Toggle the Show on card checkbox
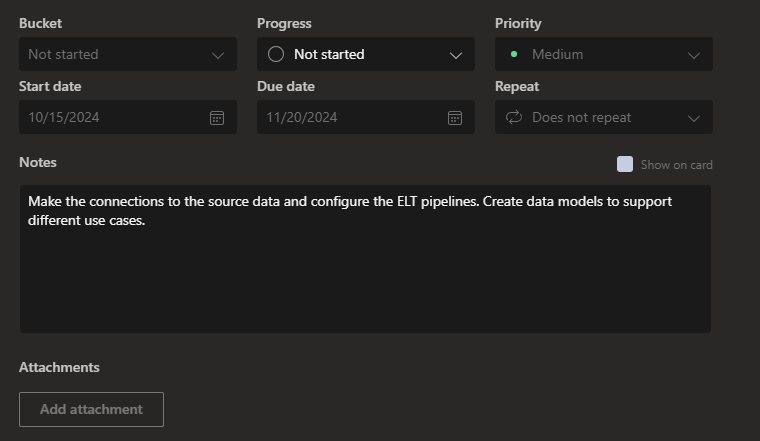The height and width of the screenshot is (441, 760). coord(625,164)
